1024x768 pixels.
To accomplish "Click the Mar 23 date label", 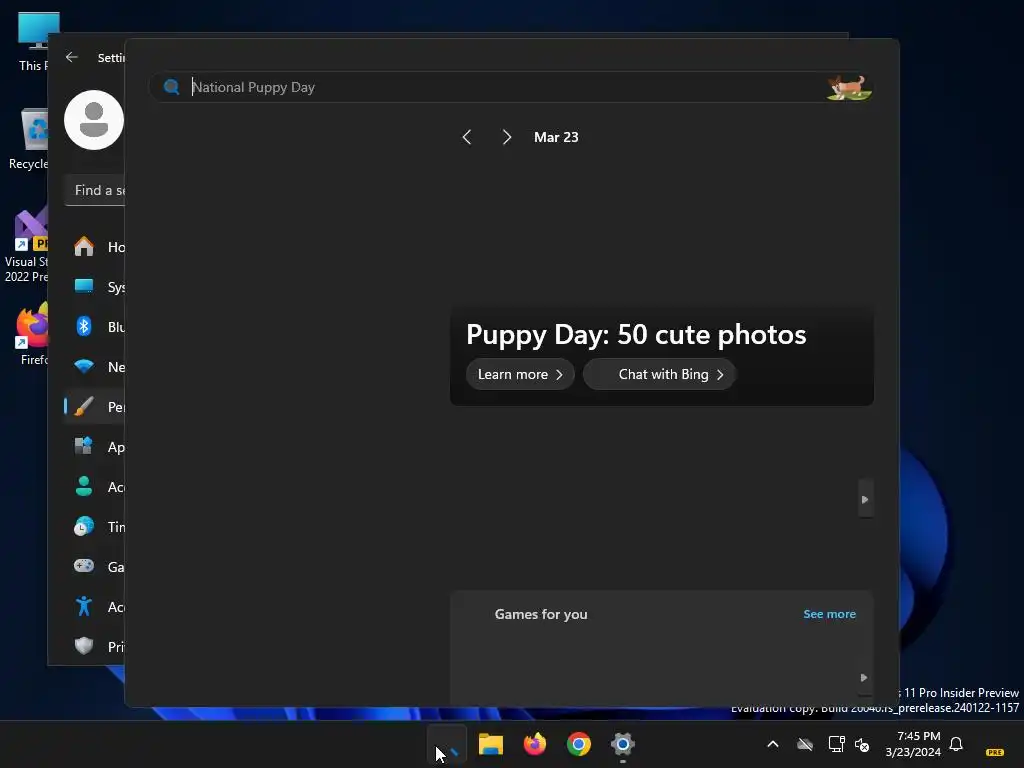I will pos(556,137).
